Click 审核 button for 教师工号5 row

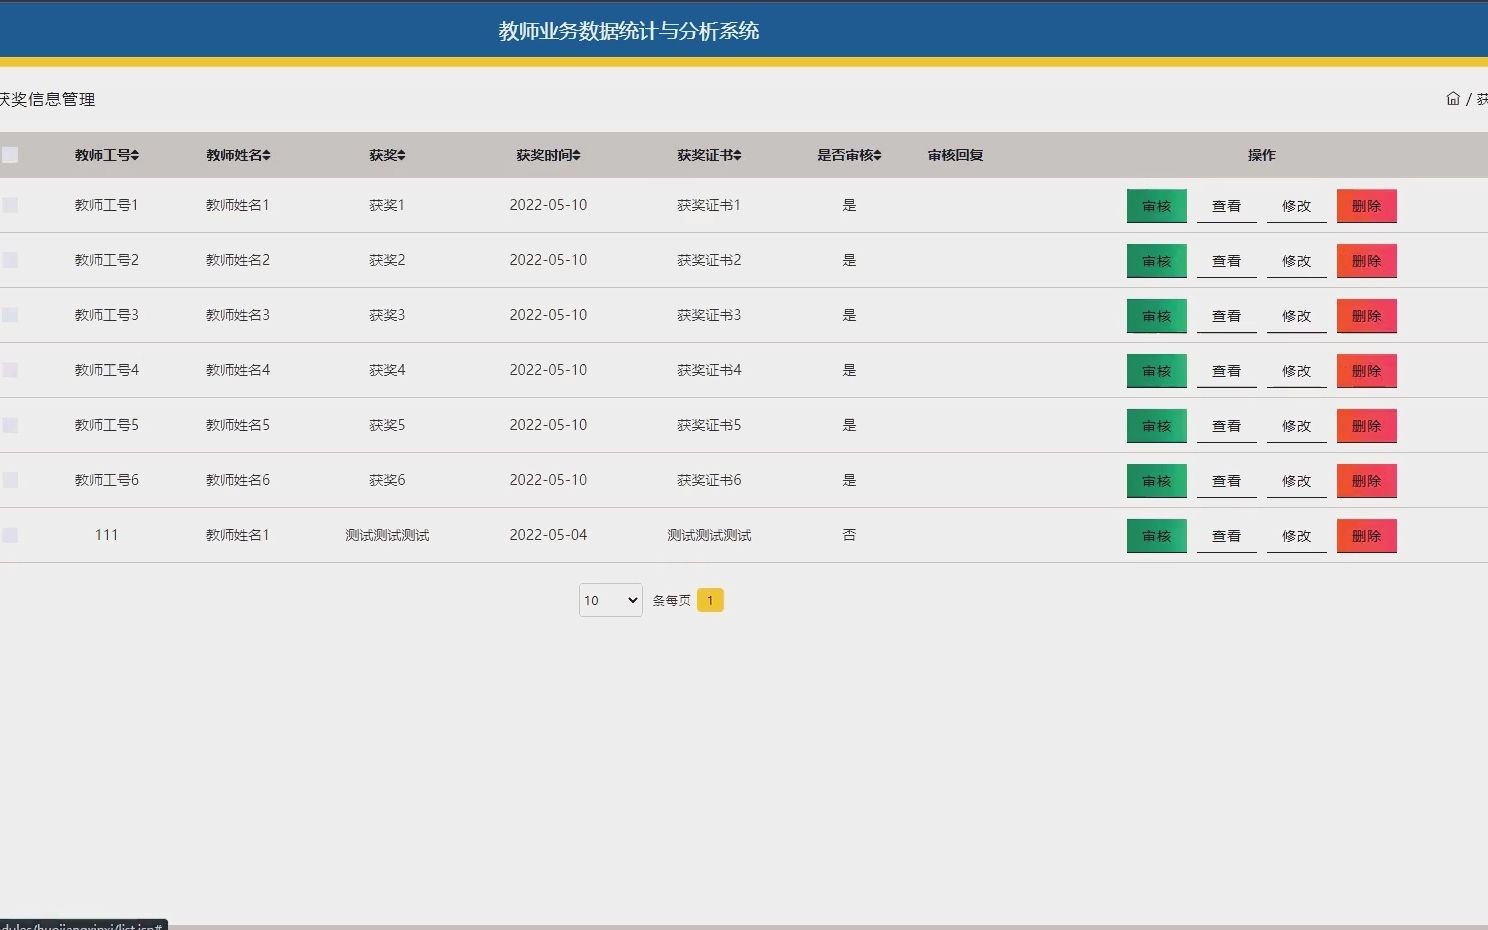click(x=1157, y=426)
